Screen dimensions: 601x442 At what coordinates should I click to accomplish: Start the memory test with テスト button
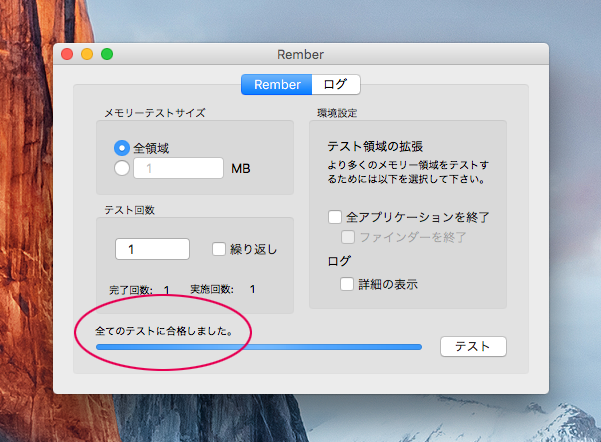(473, 347)
